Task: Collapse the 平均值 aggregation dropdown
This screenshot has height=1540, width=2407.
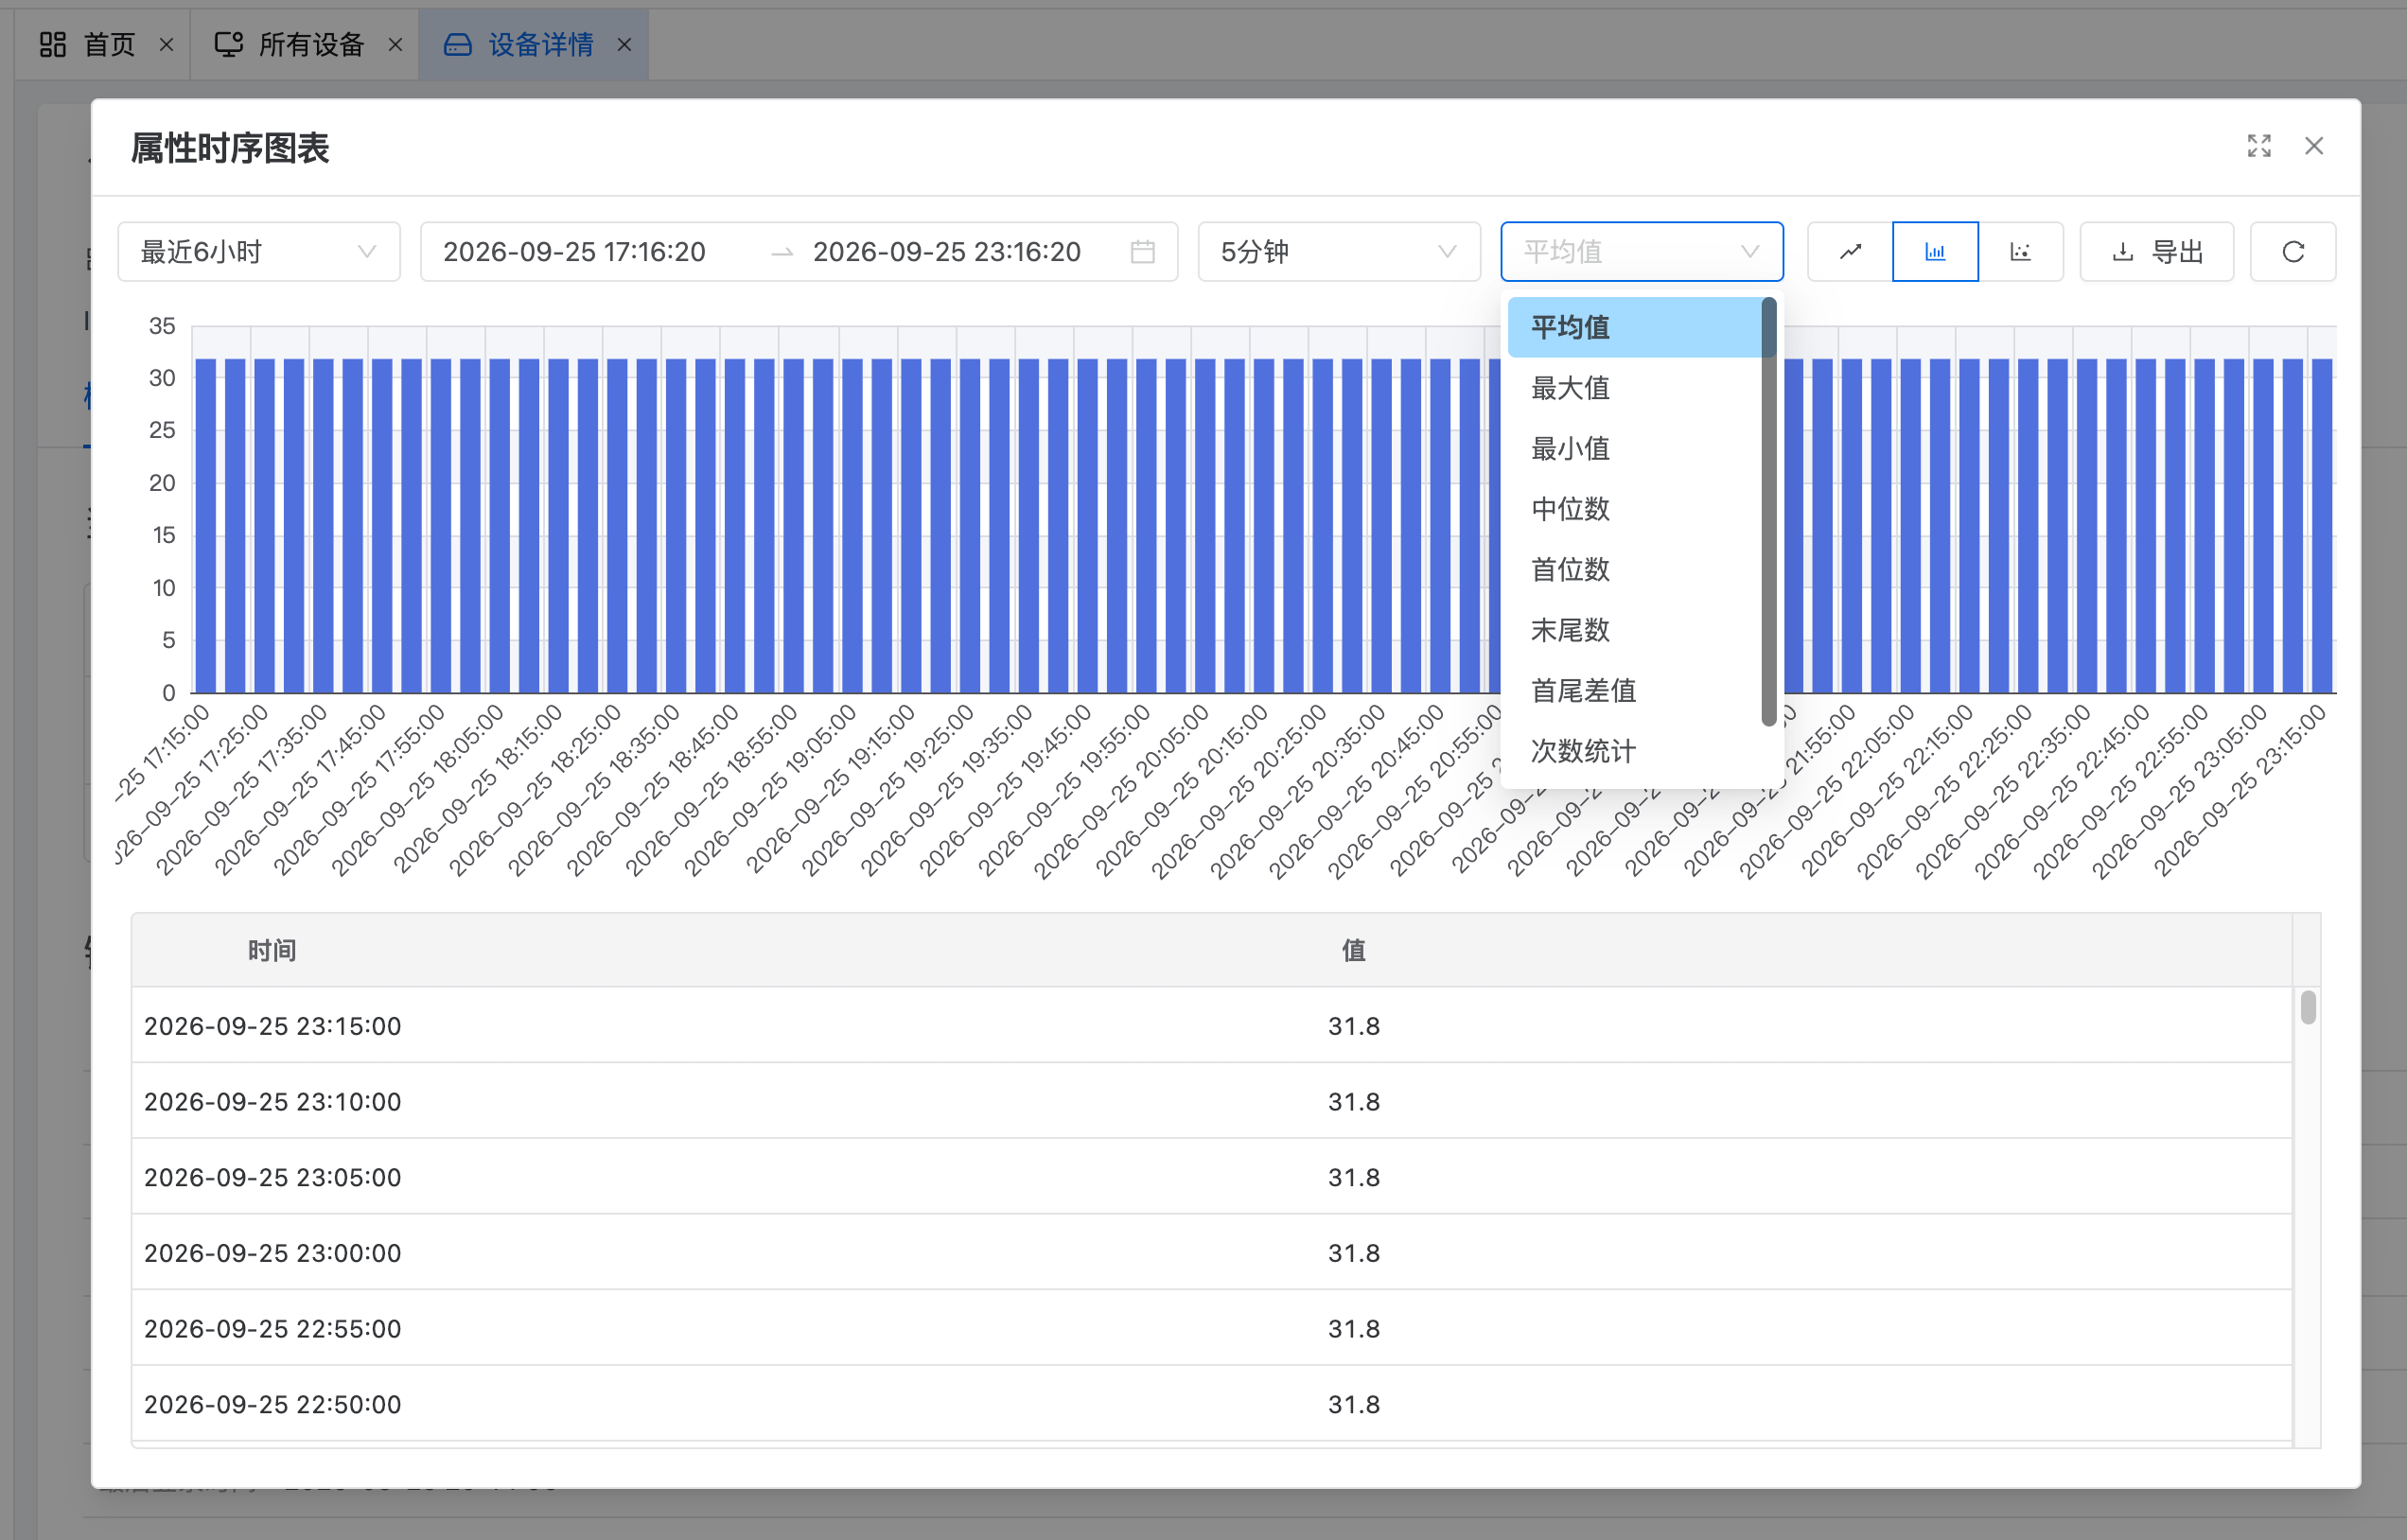Action: pos(1642,252)
